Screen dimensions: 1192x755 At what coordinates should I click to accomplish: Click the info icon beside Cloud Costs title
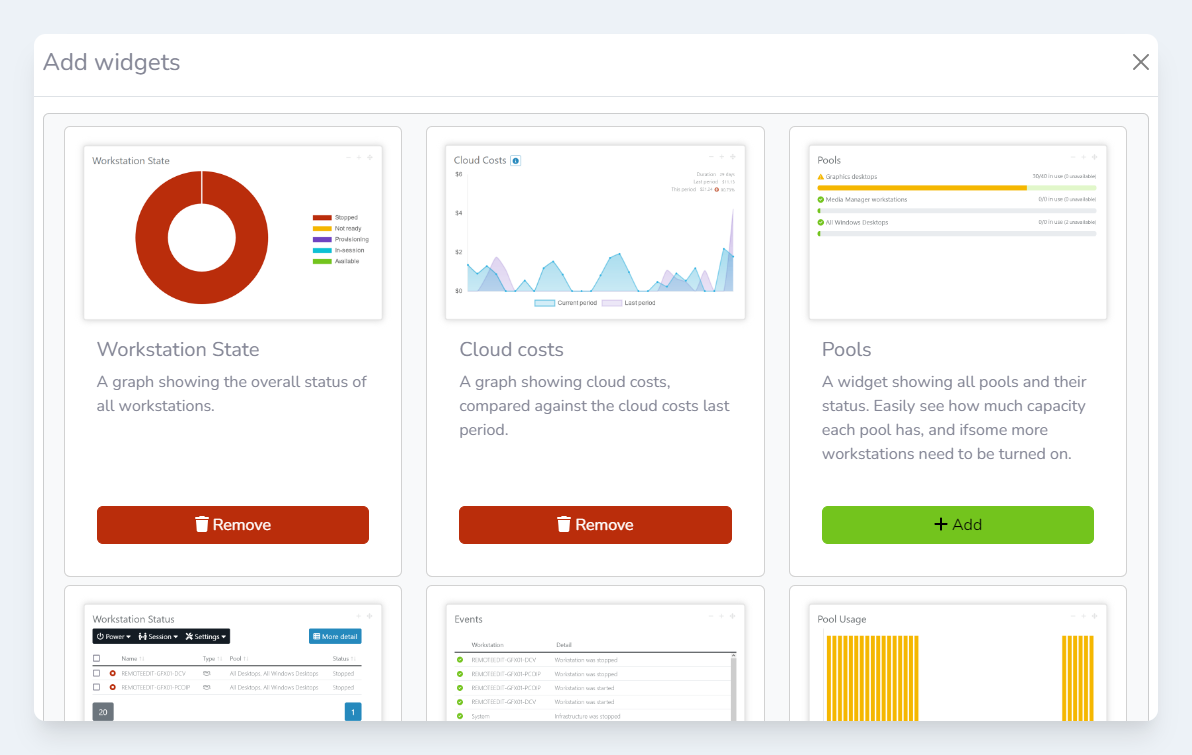pyautogui.click(x=515, y=160)
